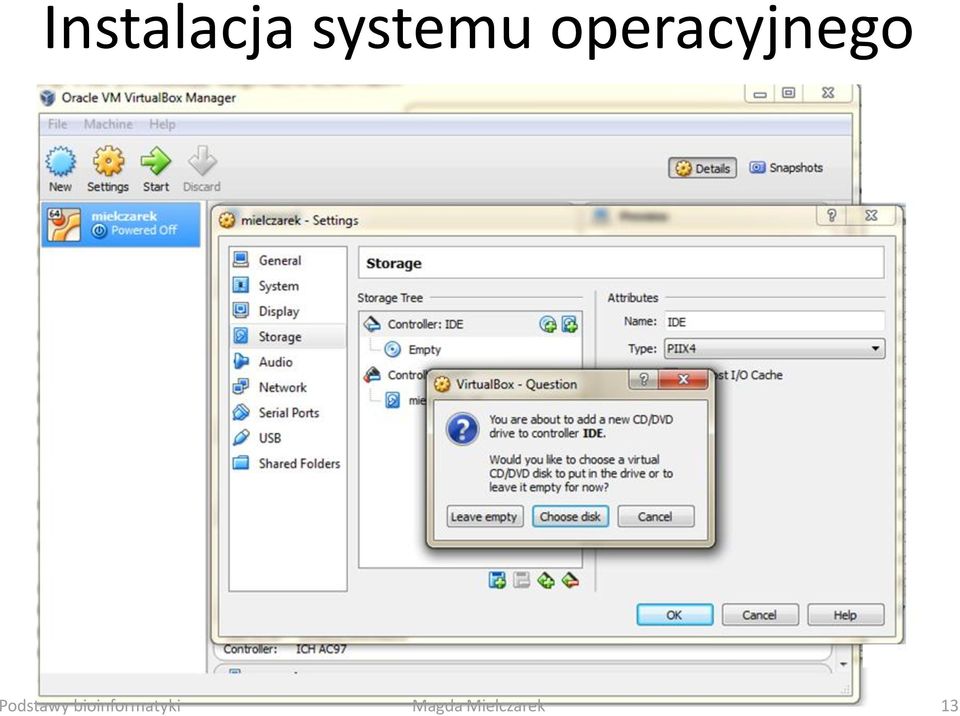Open the File menu
This screenshot has width=960, height=716.
pos(58,124)
